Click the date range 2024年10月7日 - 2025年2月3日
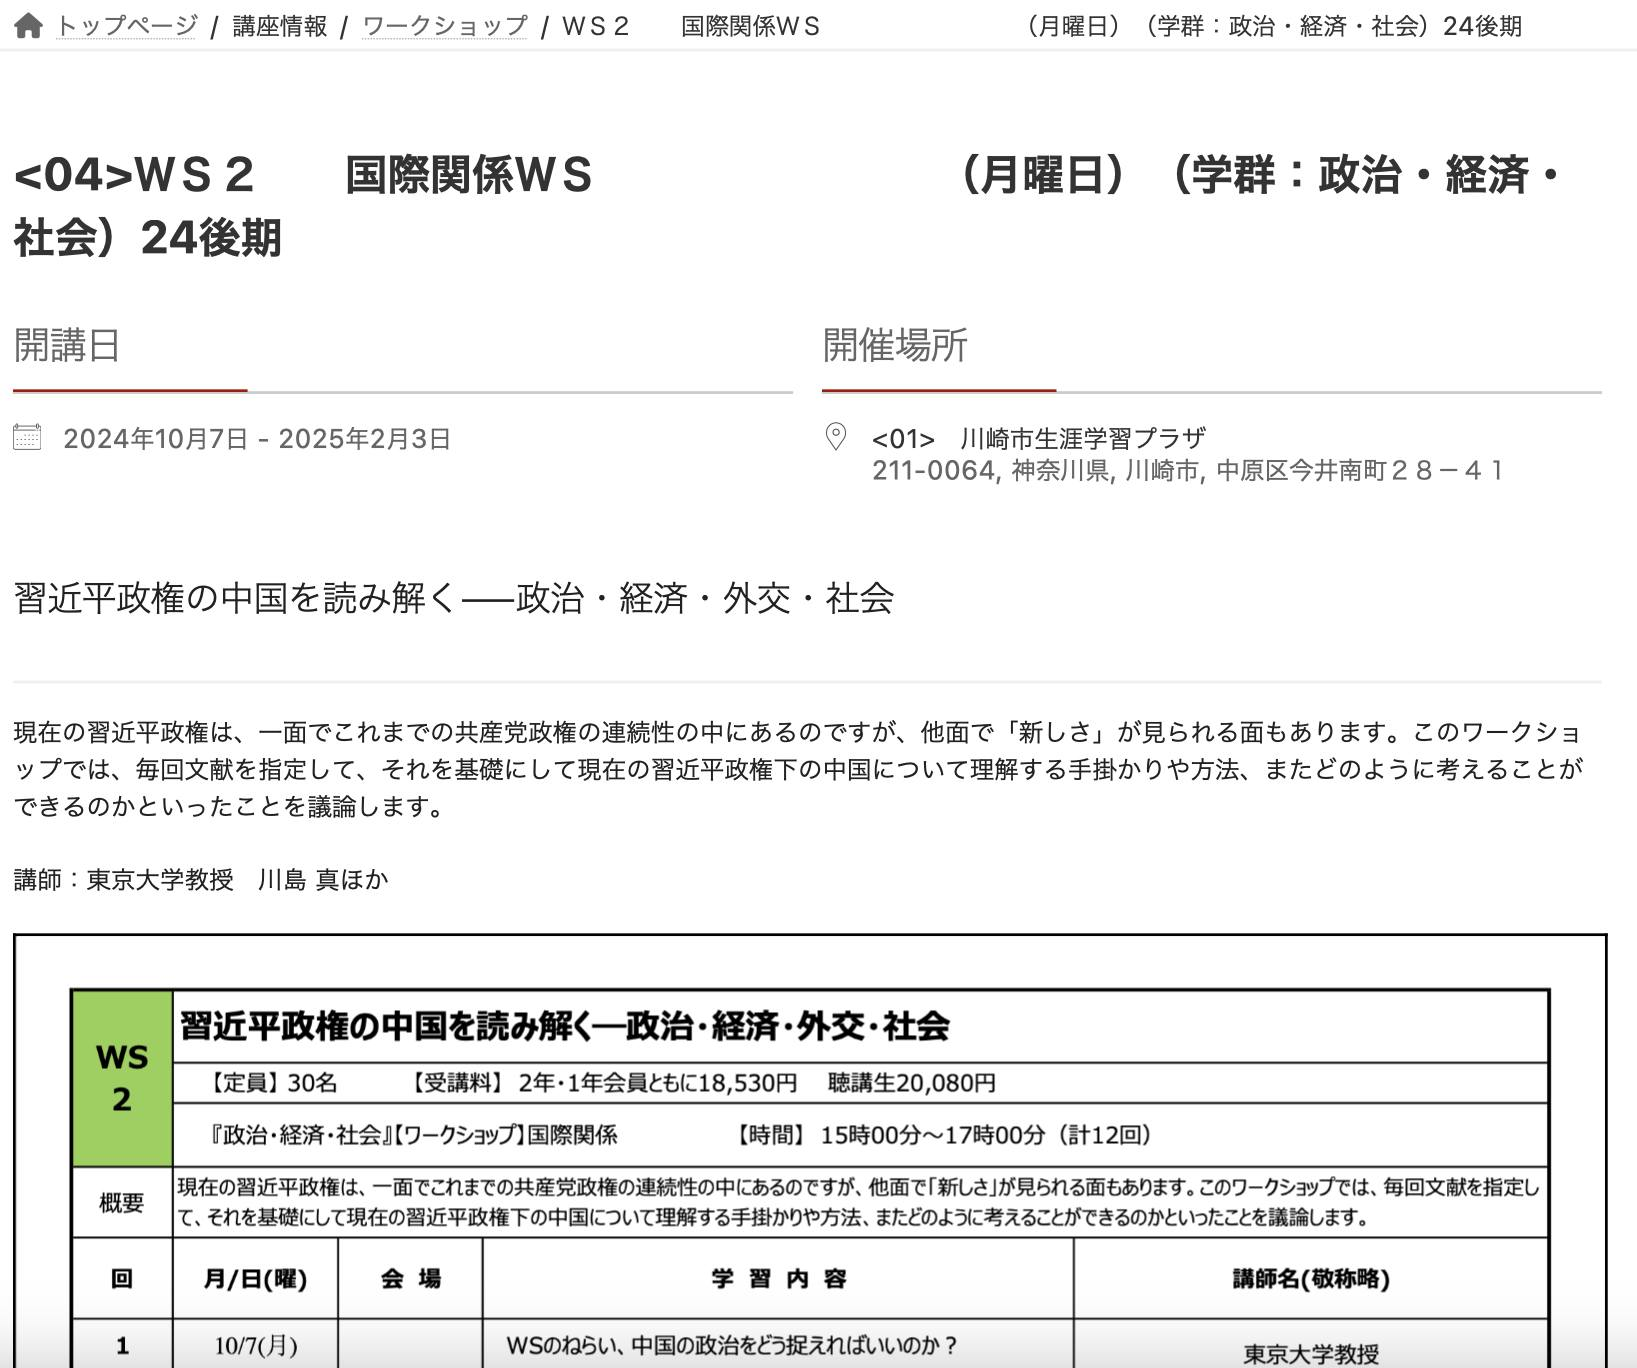The width and height of the screenshot is (1637, 1368). tap(257, 439)
